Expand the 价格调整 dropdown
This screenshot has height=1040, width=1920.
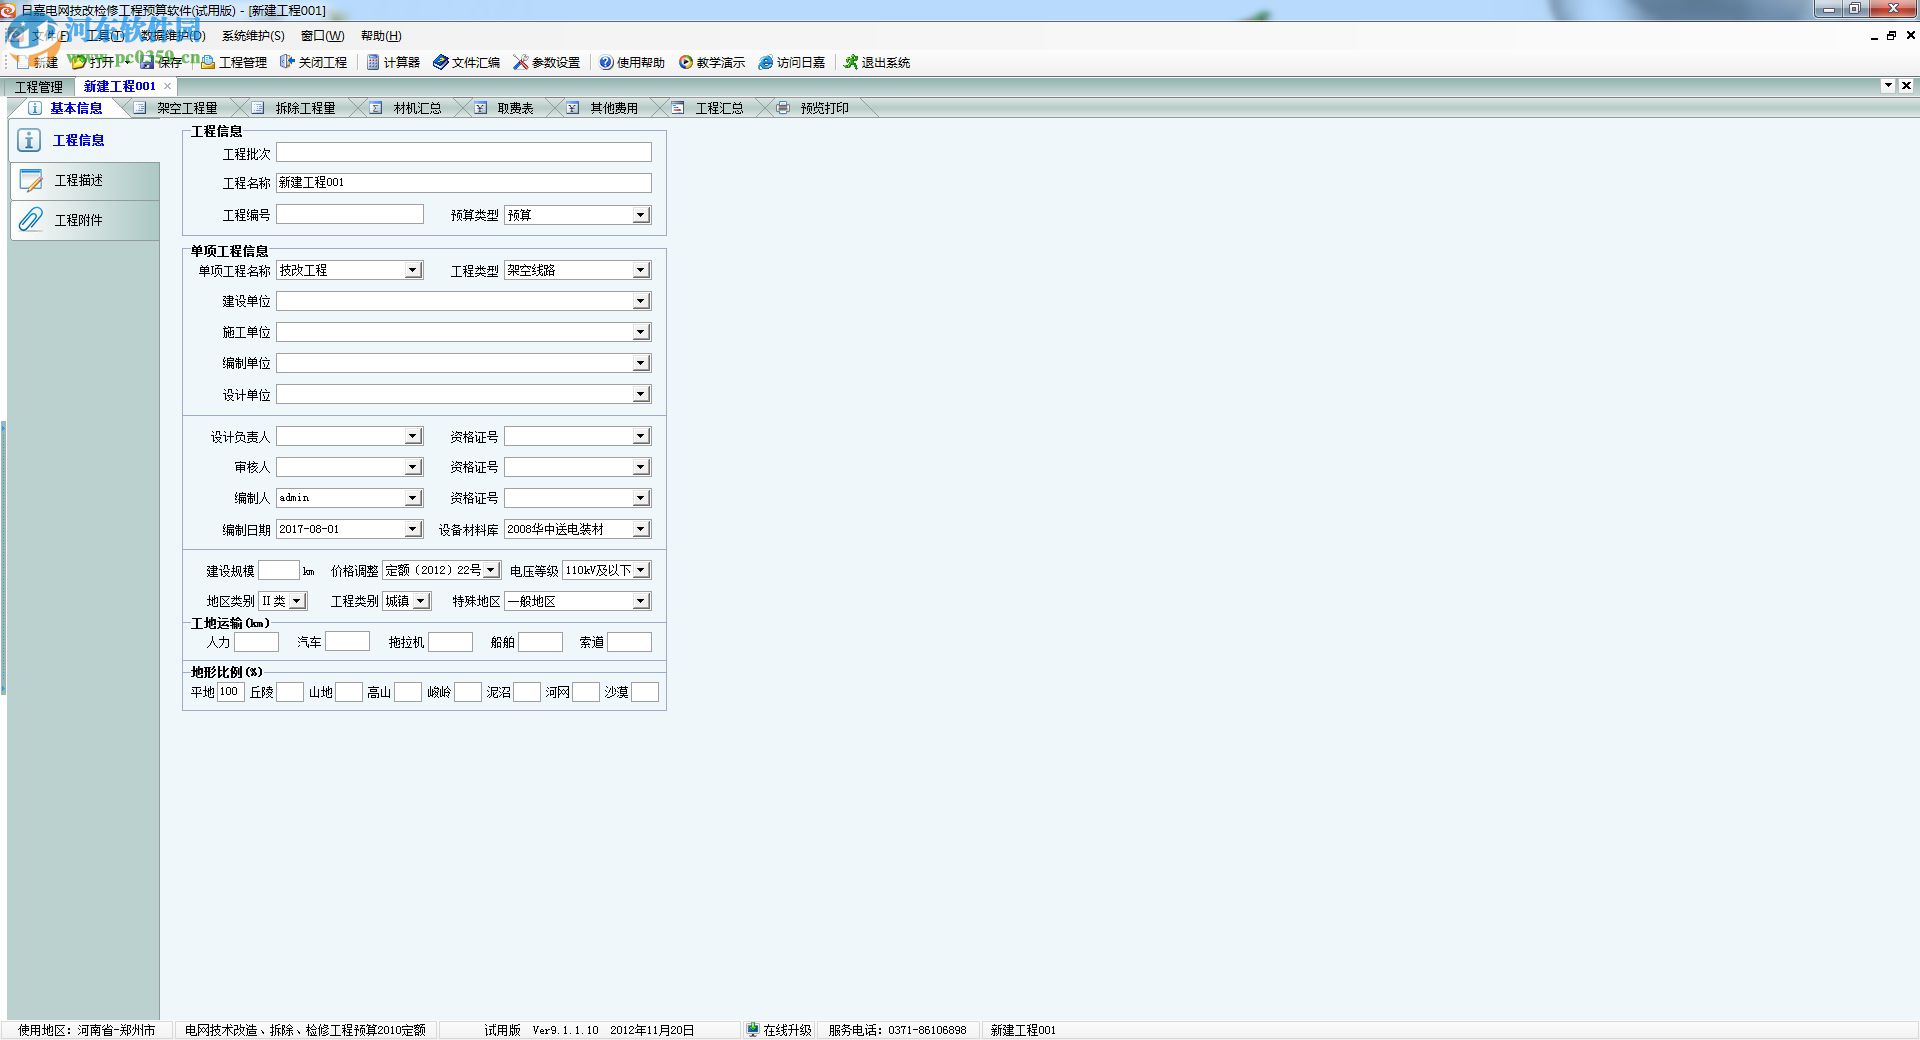[x=491, y=570]
